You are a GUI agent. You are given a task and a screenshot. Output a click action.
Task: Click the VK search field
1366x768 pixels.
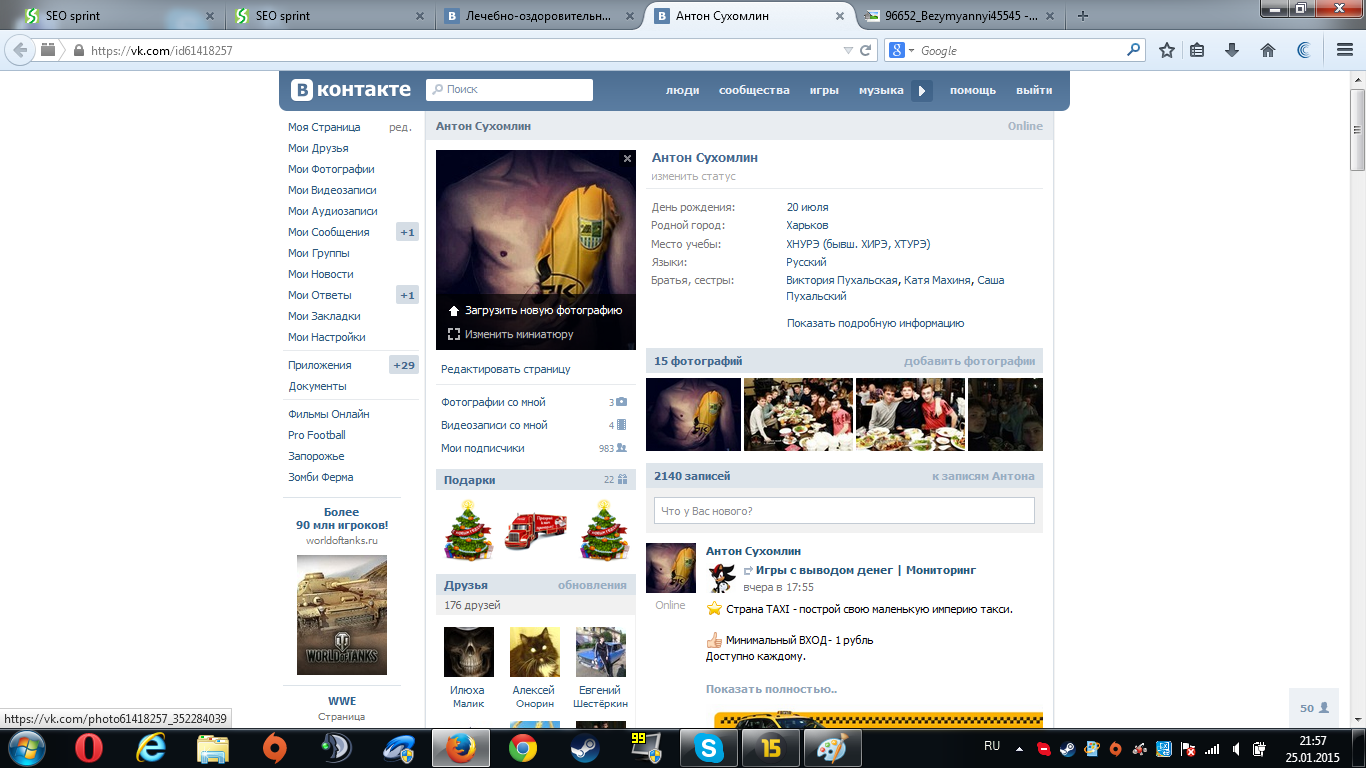(x=509, y=90)
